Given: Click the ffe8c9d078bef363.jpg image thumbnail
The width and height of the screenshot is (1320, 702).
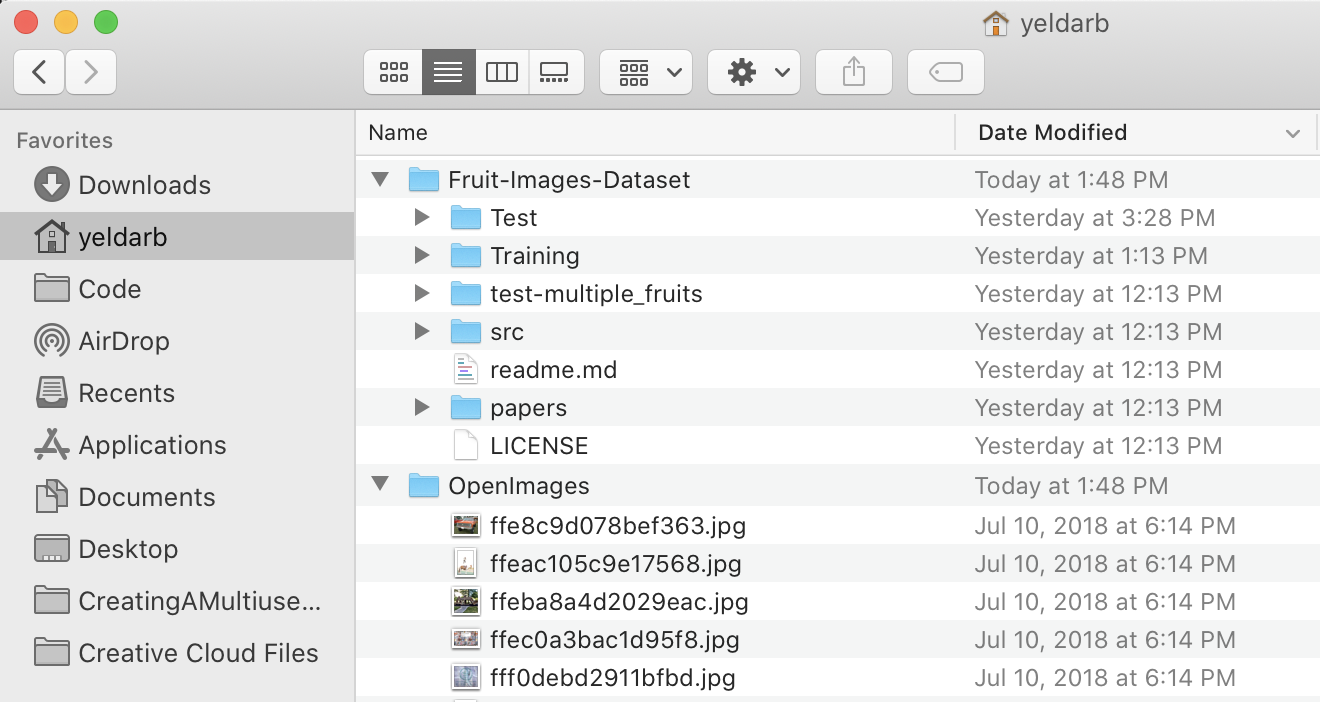Looking at the screenshot, I should (466, 524).
